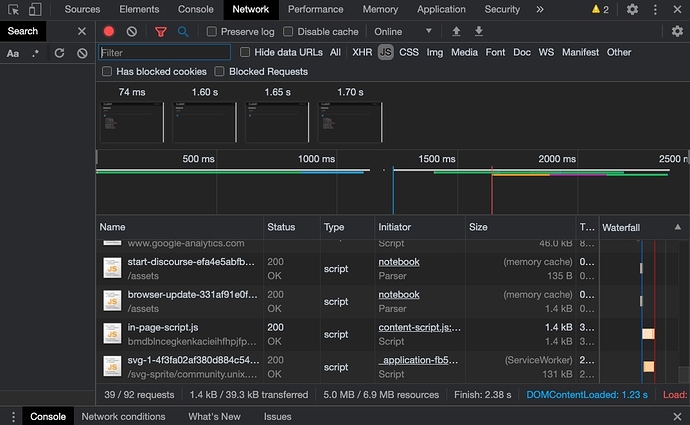Switch to the Performance tab

tap(316, 9)
